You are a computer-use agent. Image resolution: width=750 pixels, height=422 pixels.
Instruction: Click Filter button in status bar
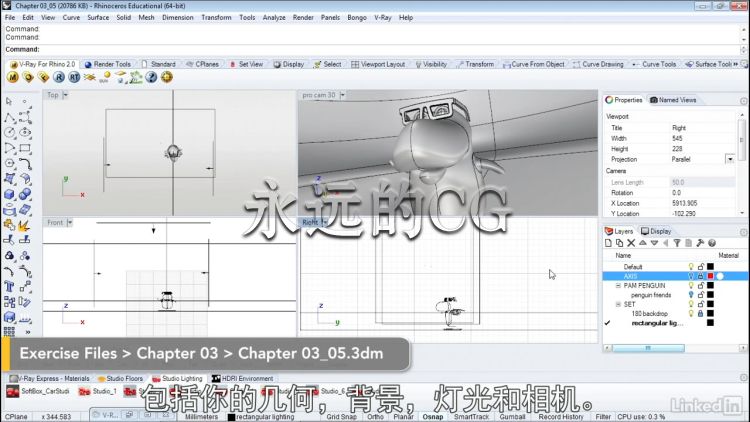(603, 417)
